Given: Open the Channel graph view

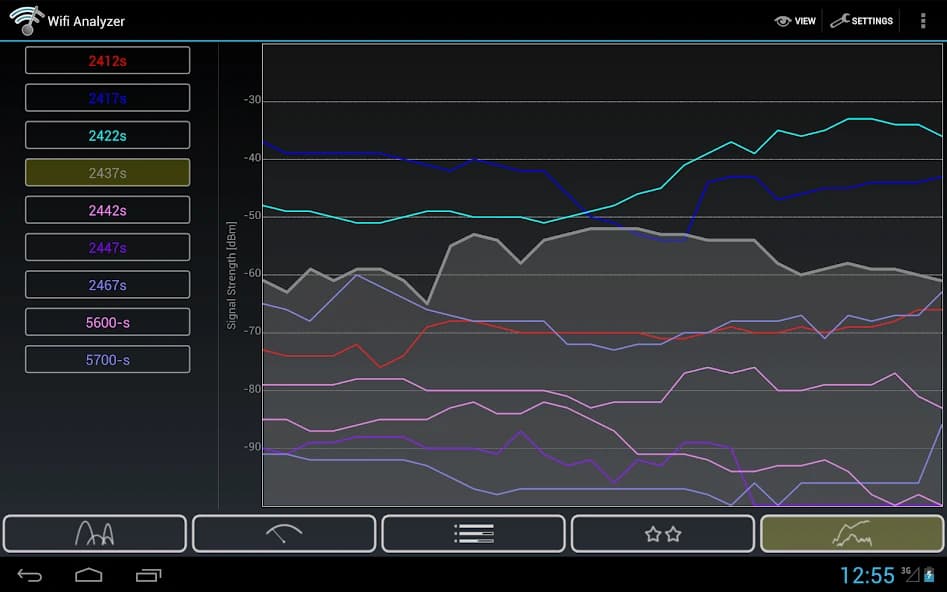Looking at the screenshot, I should [x=94, y=533].
